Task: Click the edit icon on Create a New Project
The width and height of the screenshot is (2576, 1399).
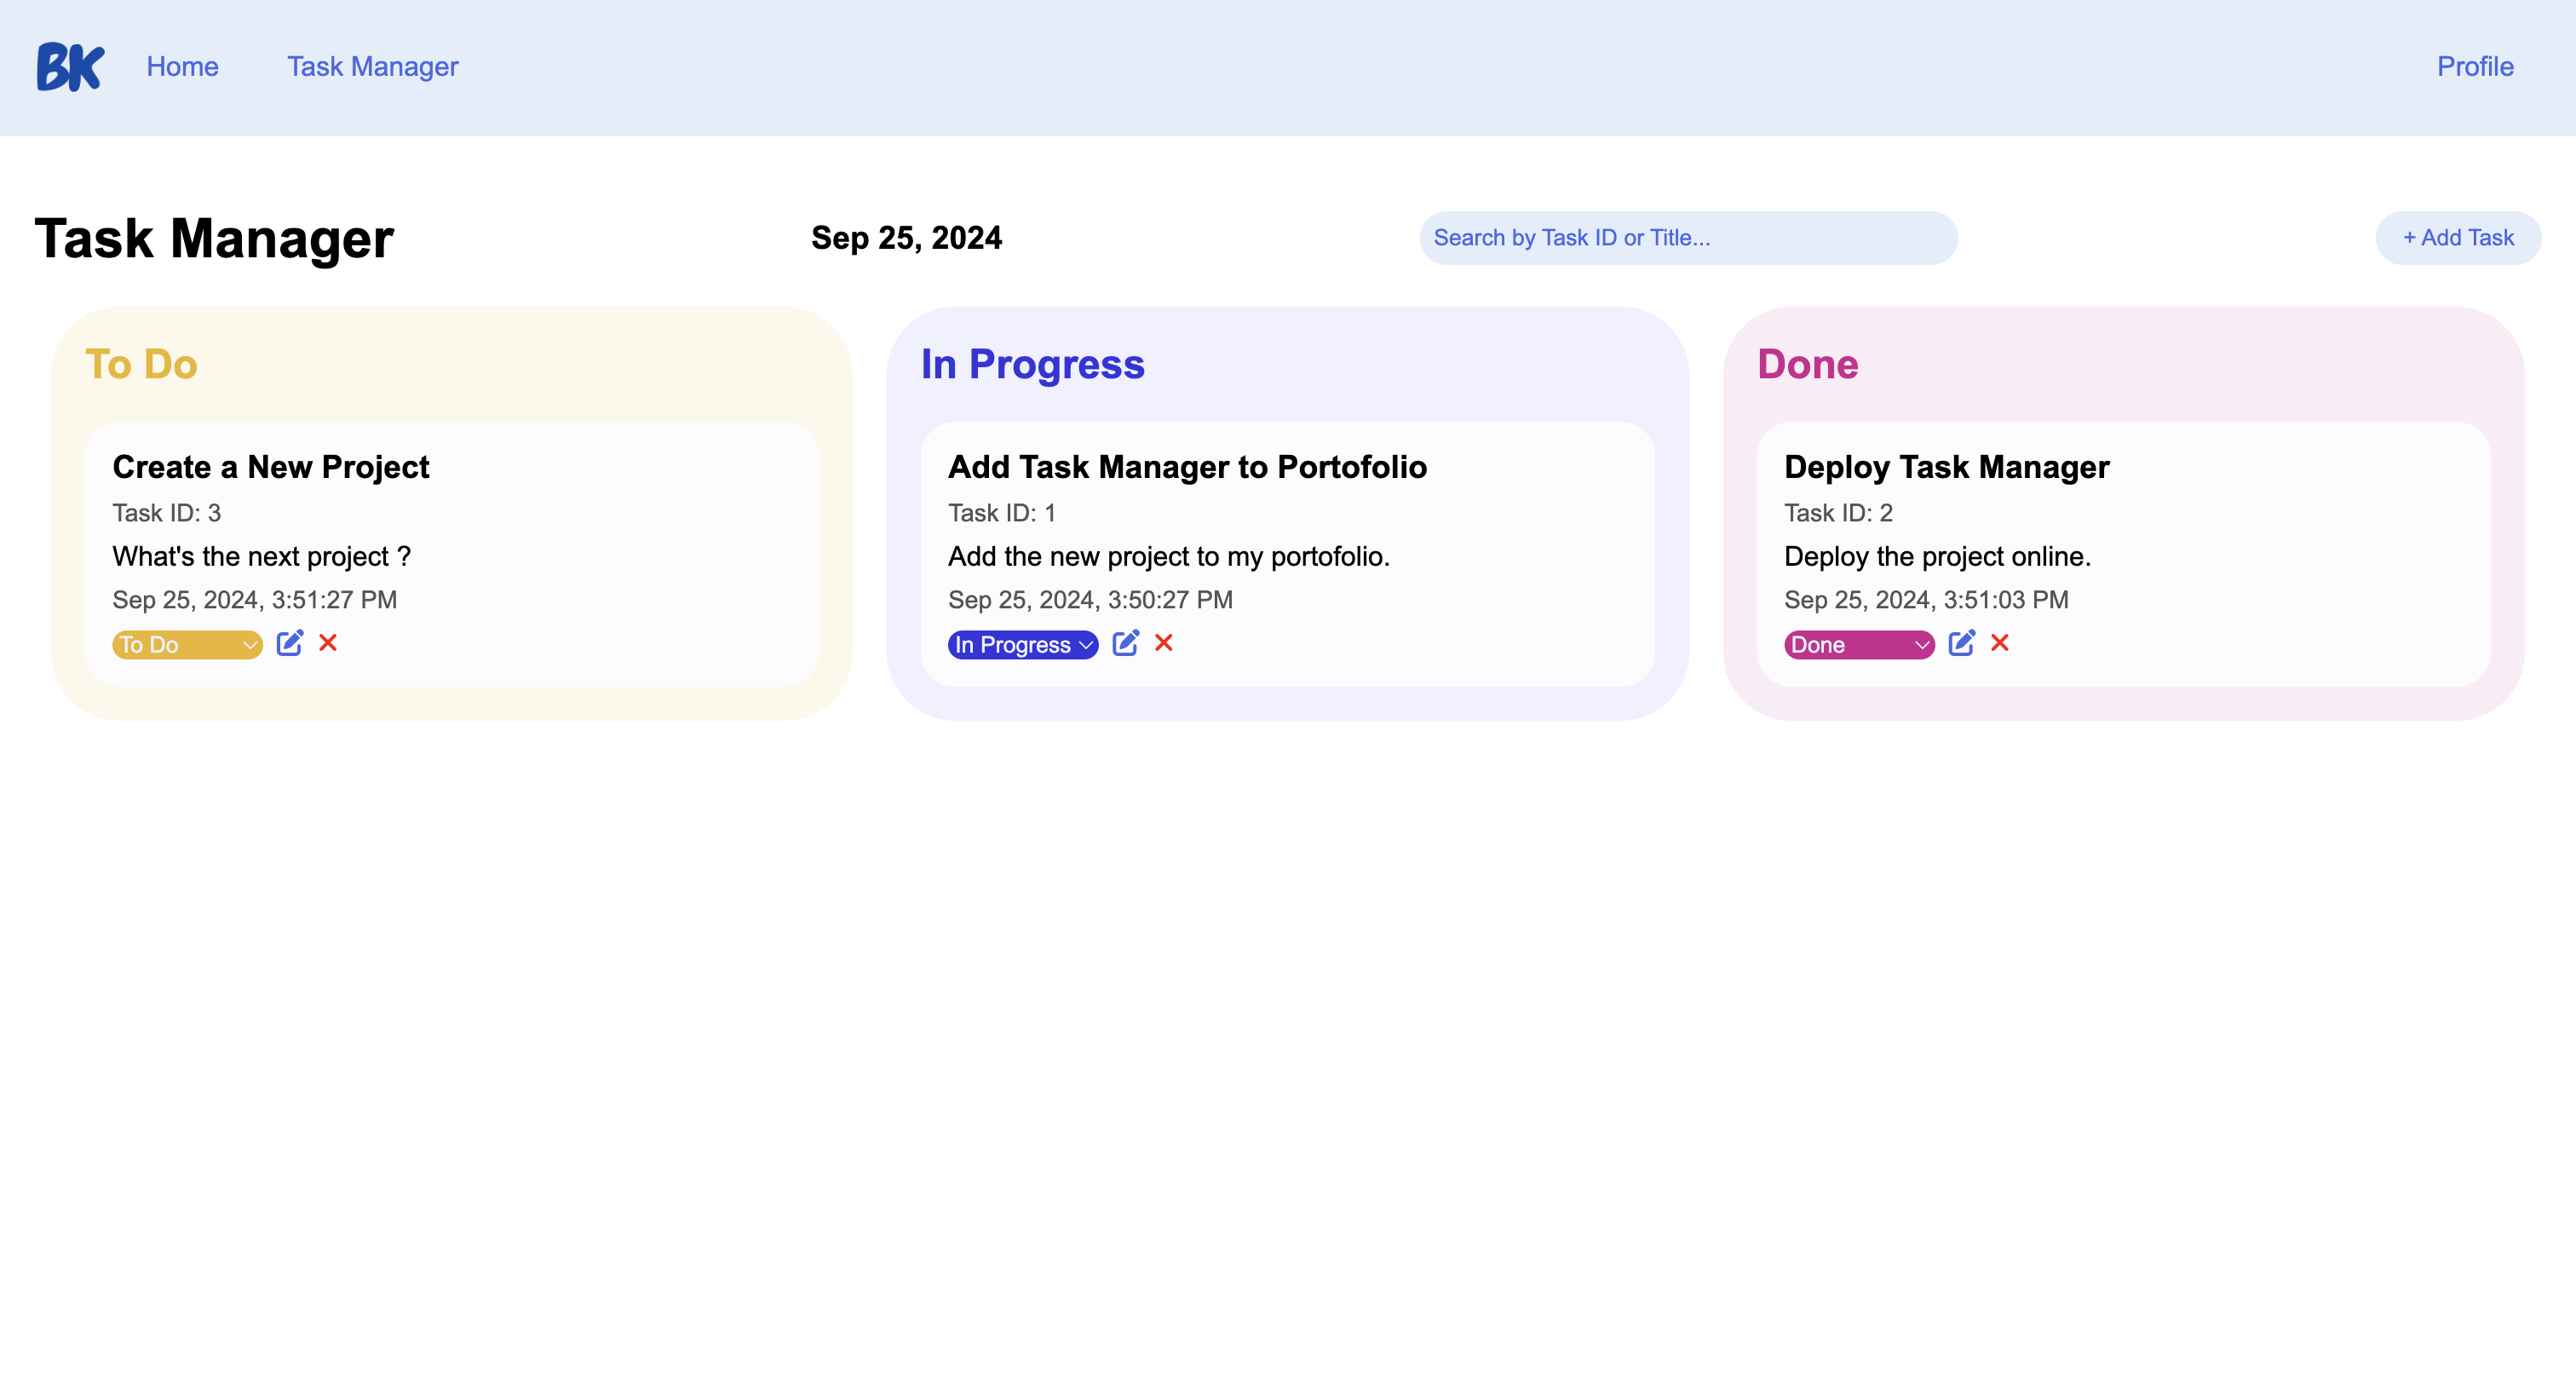Action: tap(290, 643)
